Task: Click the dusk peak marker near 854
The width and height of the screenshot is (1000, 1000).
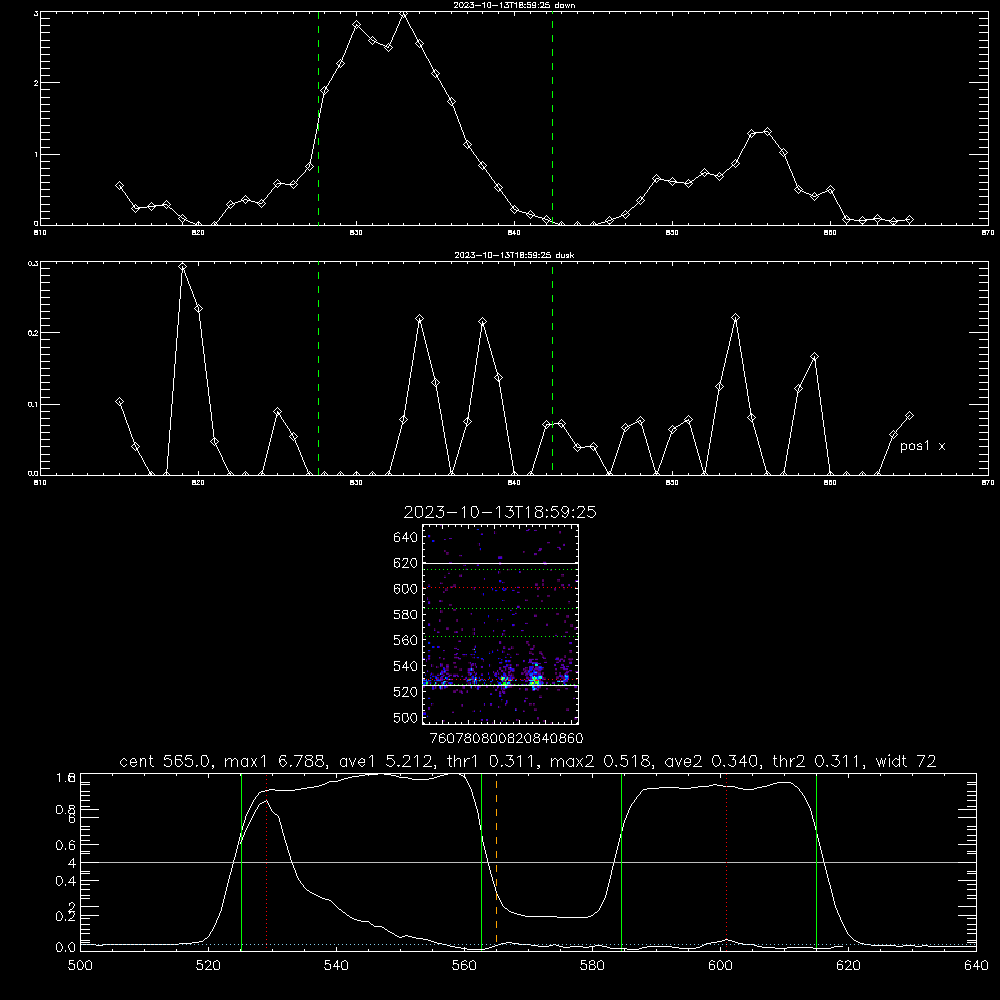Action: click(x=735, y=317)
